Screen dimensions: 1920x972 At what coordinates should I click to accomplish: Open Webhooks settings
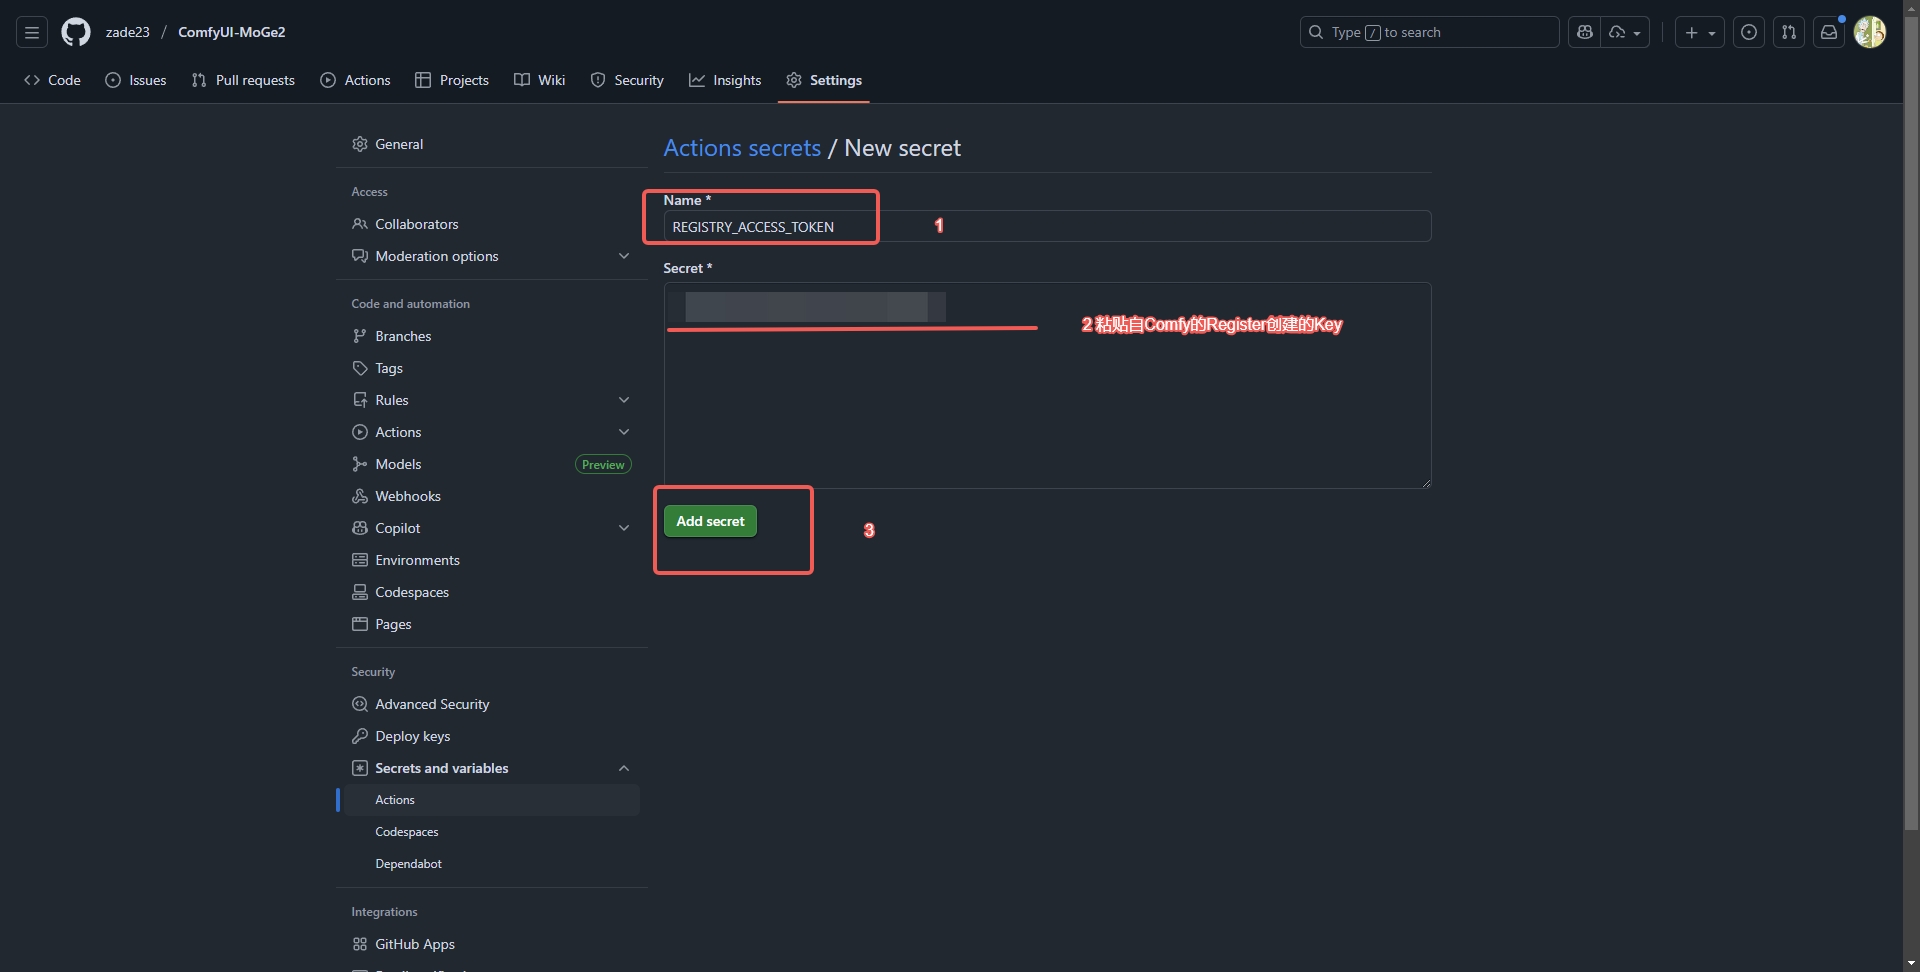(491, 496)
